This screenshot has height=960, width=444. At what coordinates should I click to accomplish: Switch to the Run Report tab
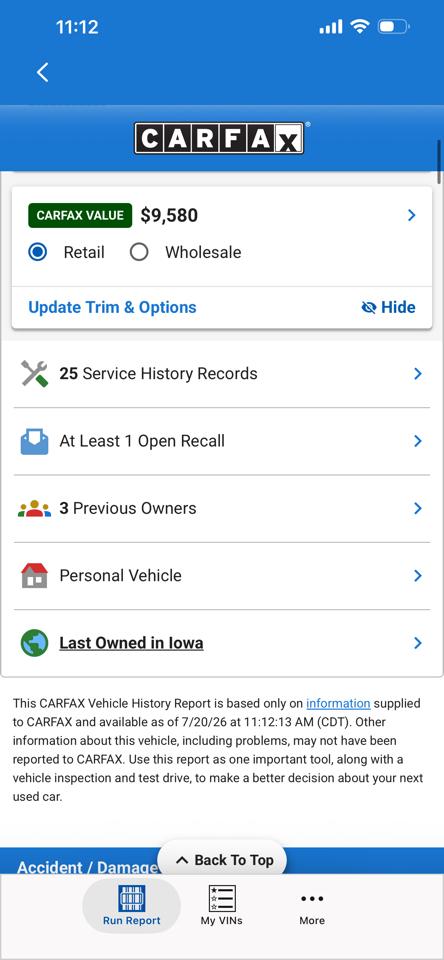click(x=132, y=906)
